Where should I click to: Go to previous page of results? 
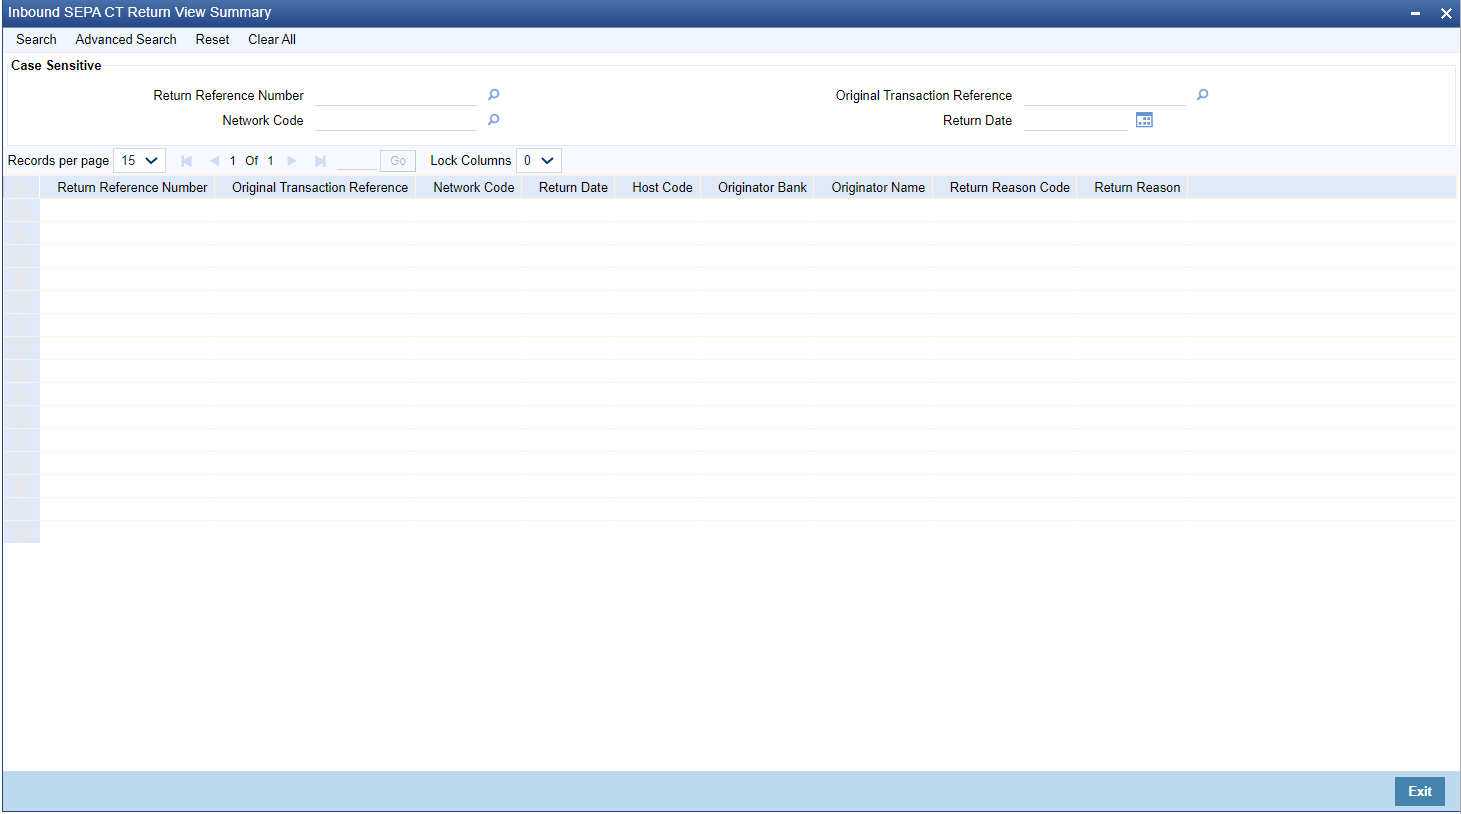point(214,161)
